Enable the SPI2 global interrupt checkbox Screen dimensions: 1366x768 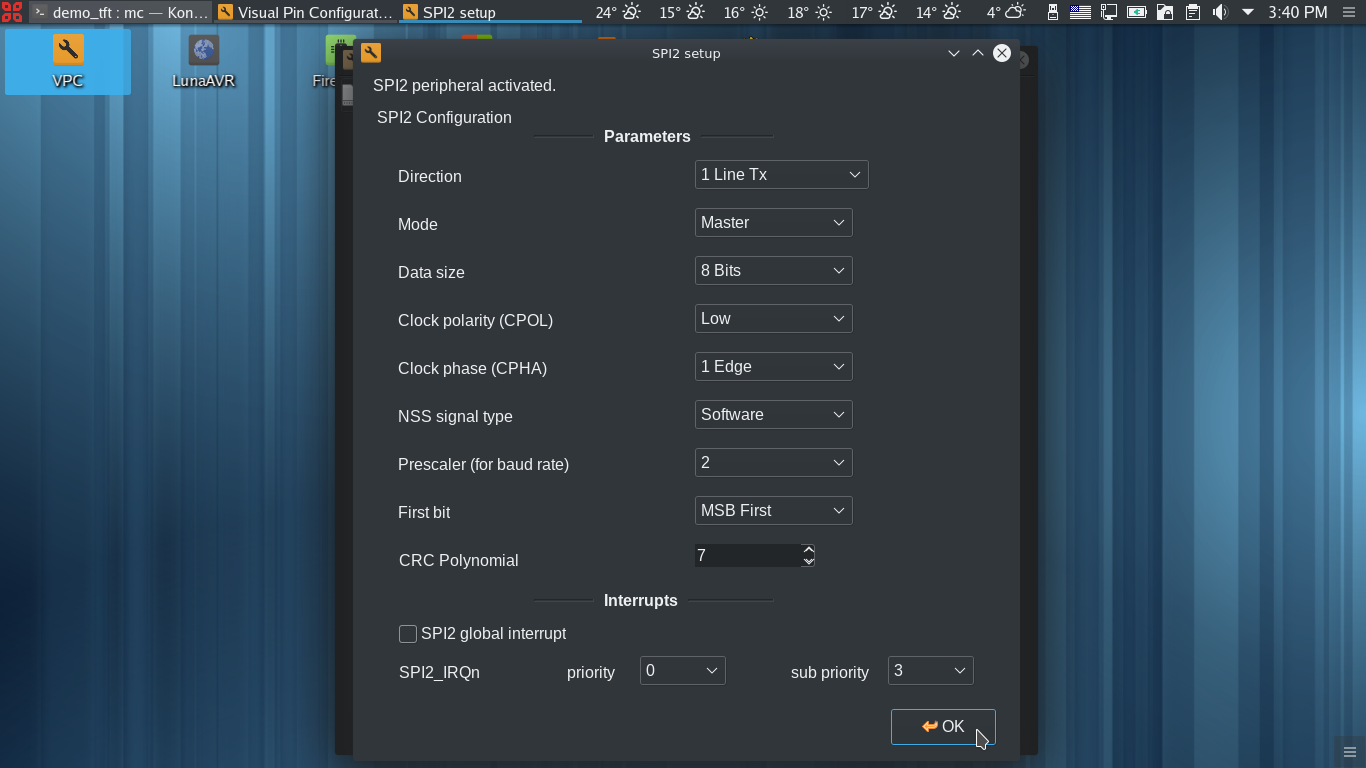408,634
